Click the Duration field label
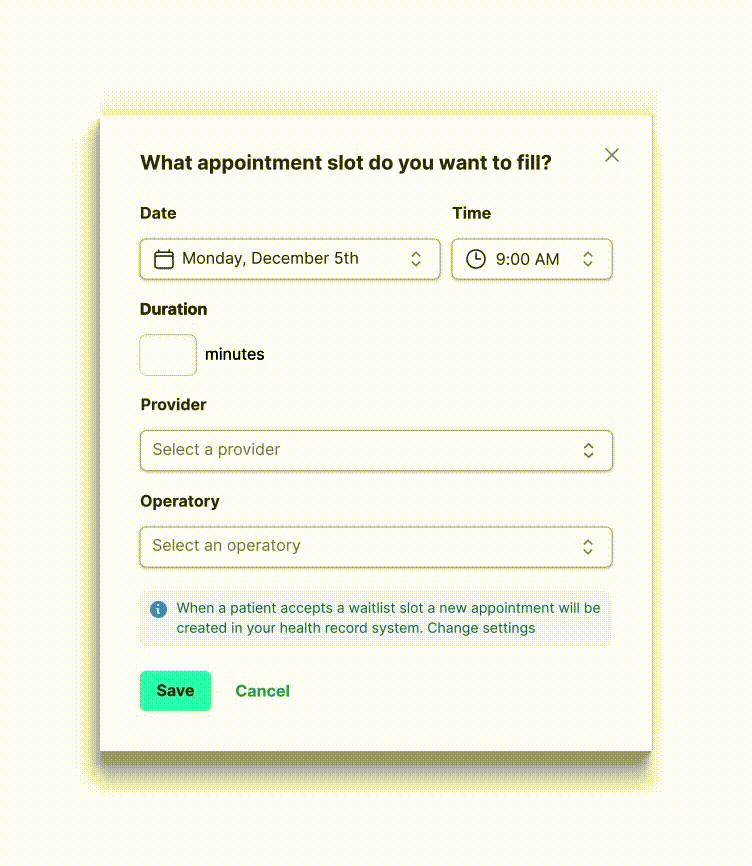Viewport: 752px width, 866px height. pos(174,309)
